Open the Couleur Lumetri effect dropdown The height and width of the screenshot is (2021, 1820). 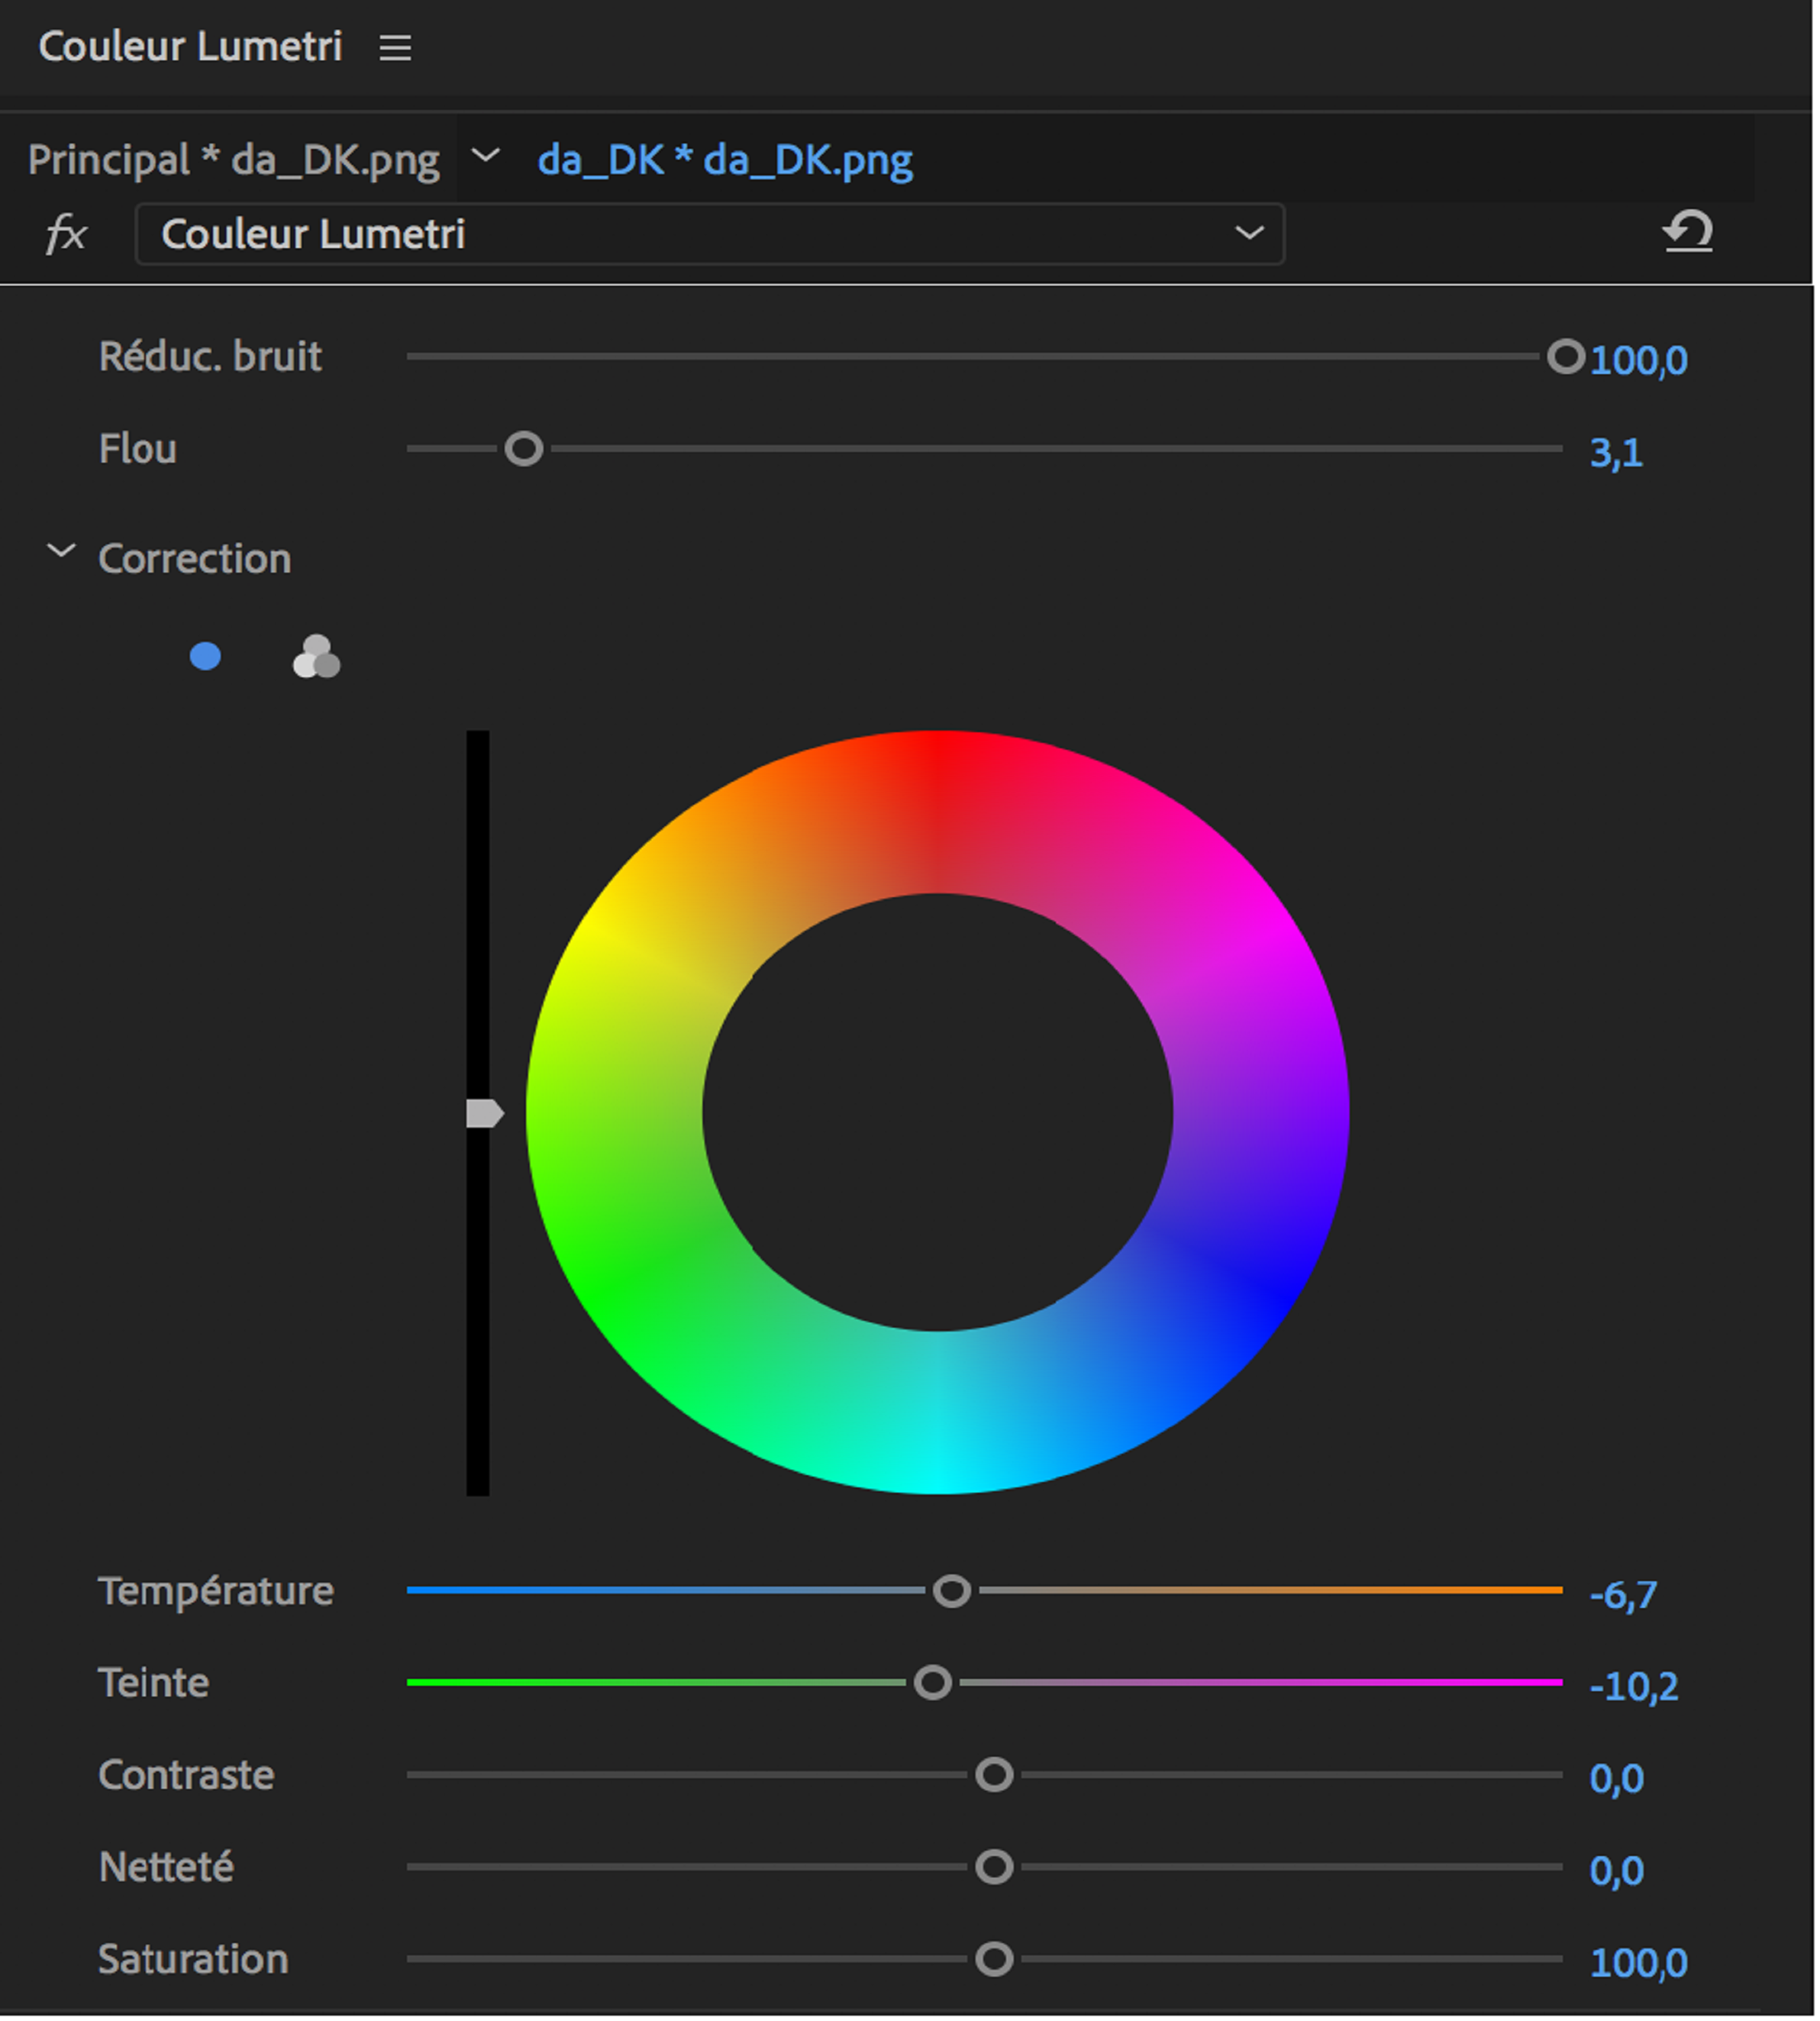tap(1248, 233)
